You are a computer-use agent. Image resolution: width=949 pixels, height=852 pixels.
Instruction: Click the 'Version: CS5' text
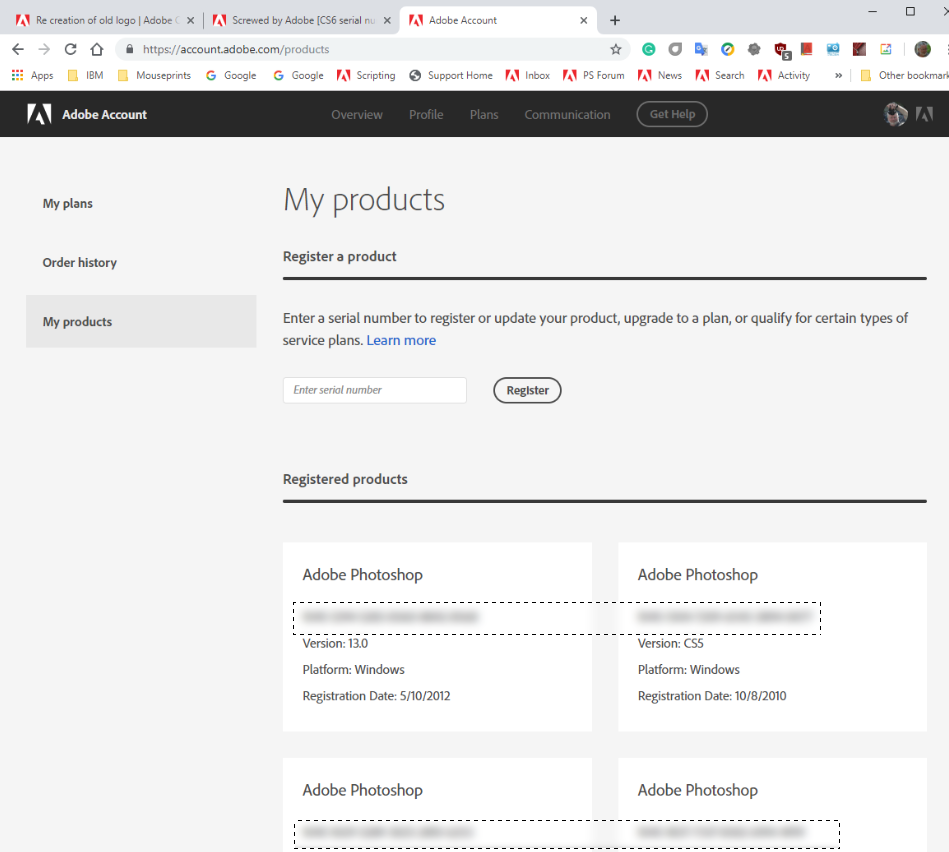coord(671,643)
